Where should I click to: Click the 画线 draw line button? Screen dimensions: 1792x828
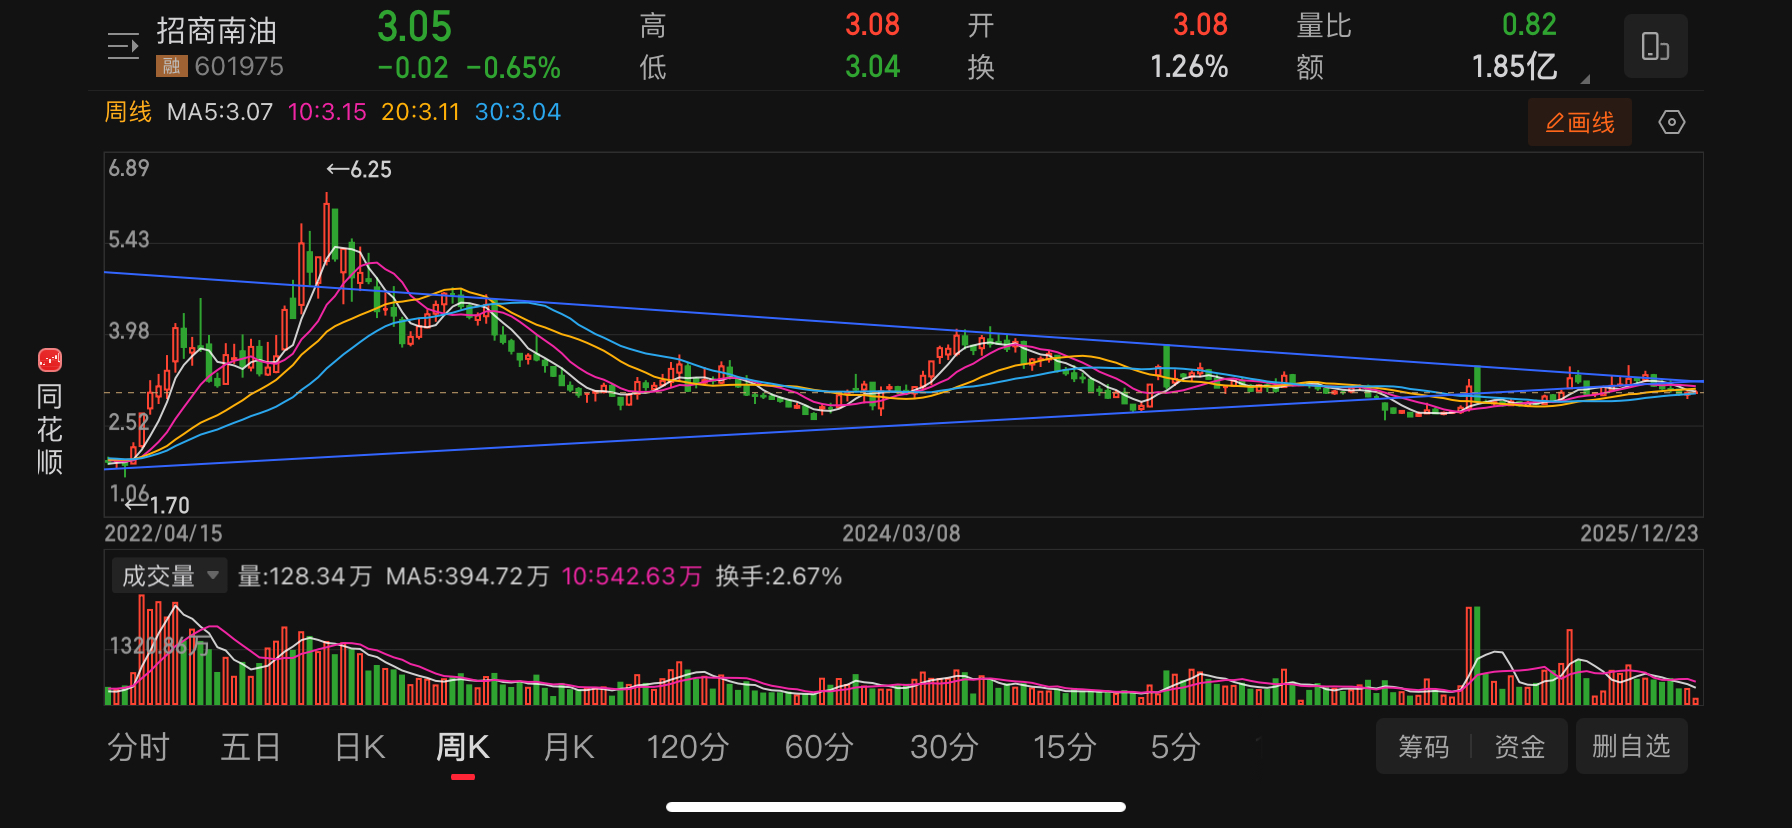point(1579,122)
